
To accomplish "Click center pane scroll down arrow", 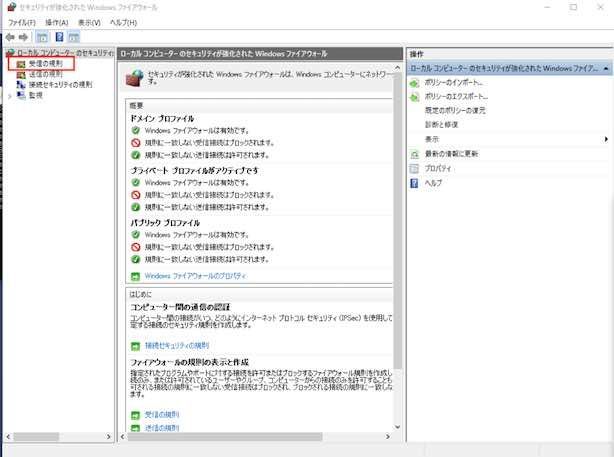I will 397,427.
